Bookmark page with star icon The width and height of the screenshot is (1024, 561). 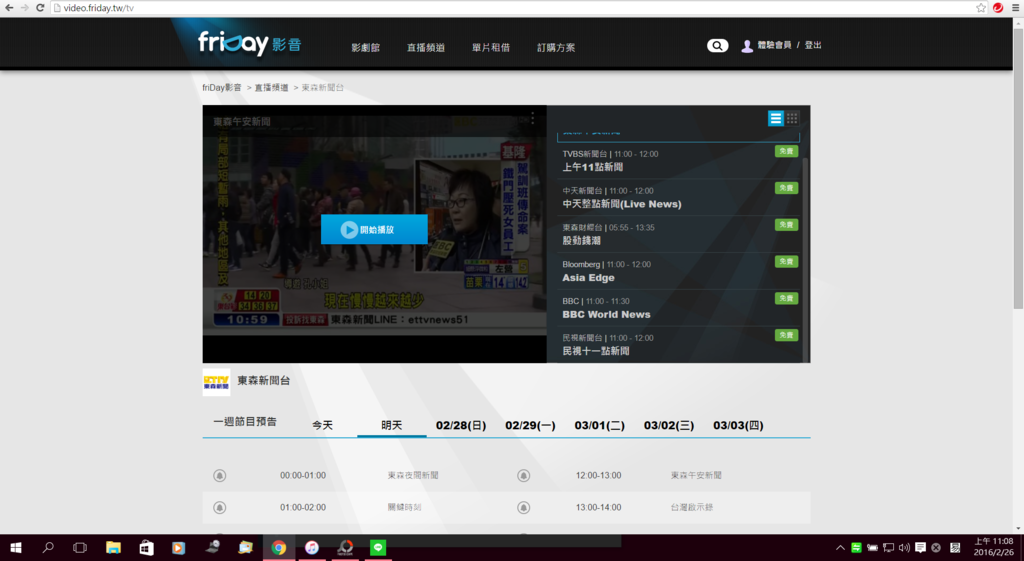[x=981, y=8]
